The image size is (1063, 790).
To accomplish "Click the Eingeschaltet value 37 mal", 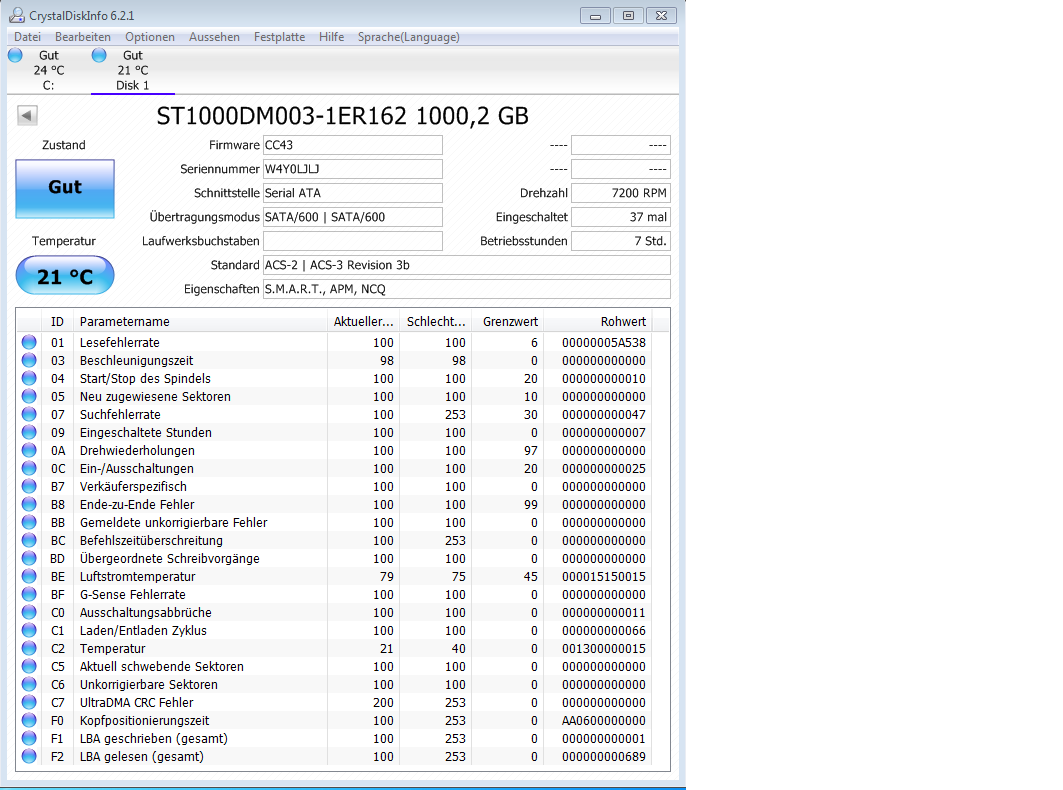I will [x=620, y=217].
